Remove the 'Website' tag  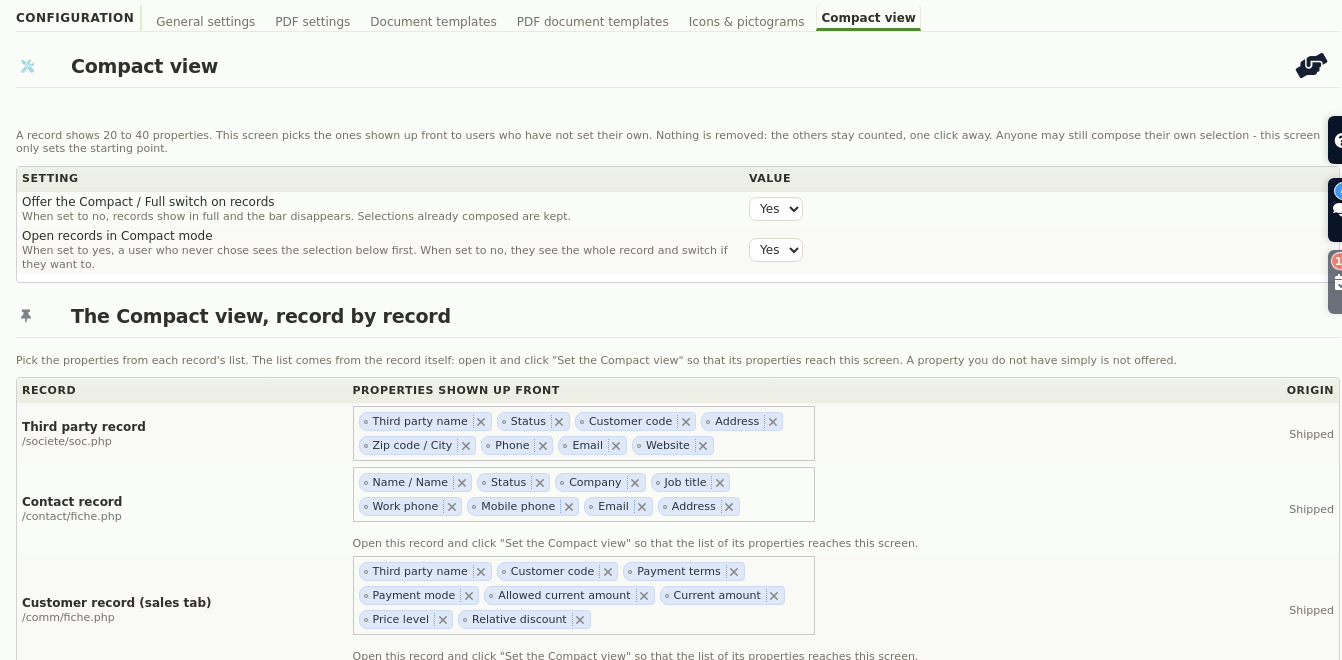703,446
